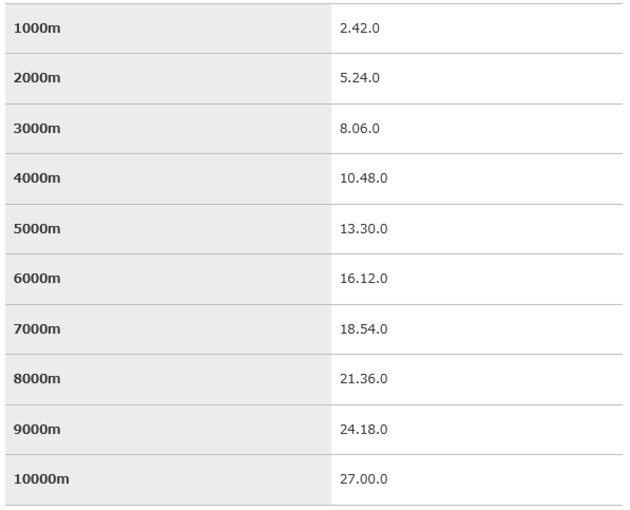Click the 24.18.0 time value
Screen dimensions: 630x510
363,429
